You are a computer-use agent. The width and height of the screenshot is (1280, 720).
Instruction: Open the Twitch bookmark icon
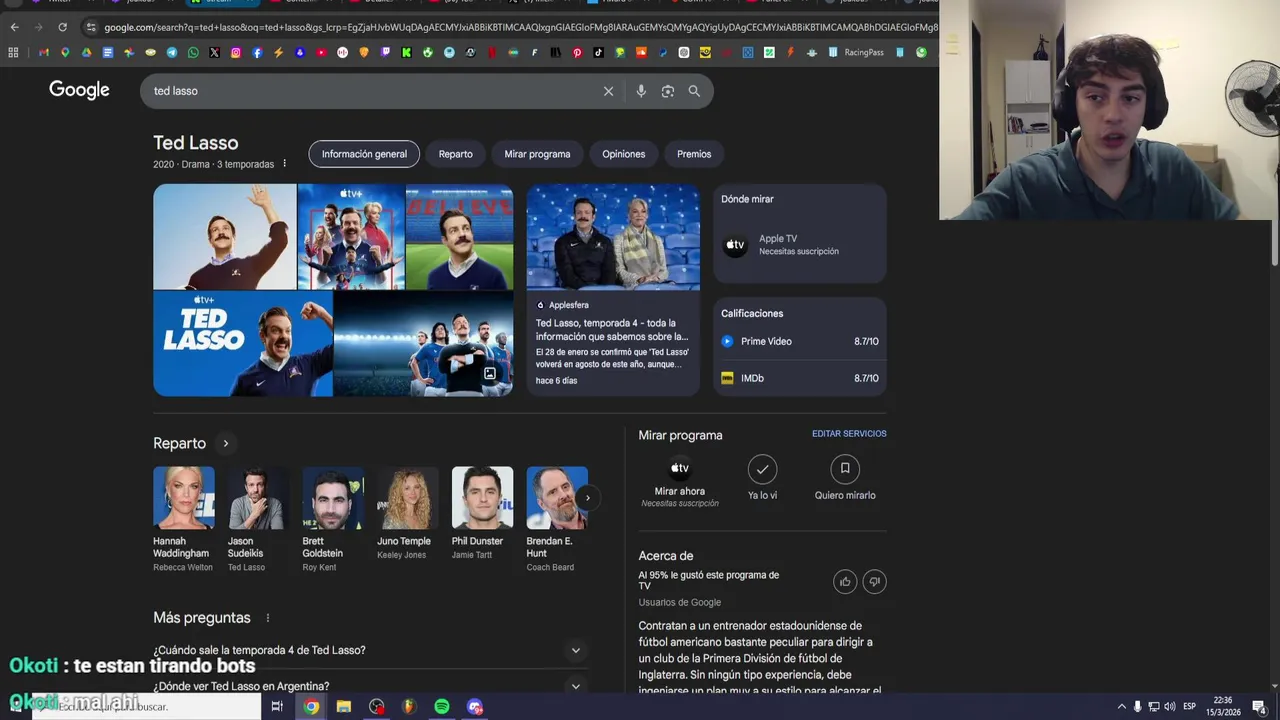point(386,52)
